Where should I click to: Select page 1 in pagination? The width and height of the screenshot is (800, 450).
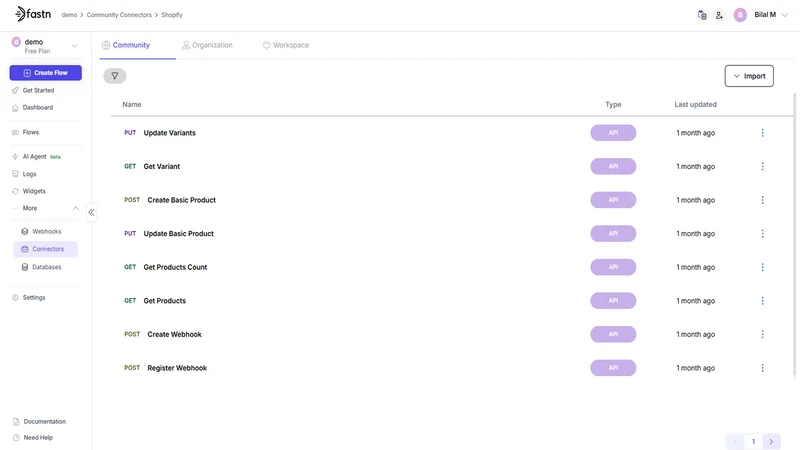(x=753, y=442)
